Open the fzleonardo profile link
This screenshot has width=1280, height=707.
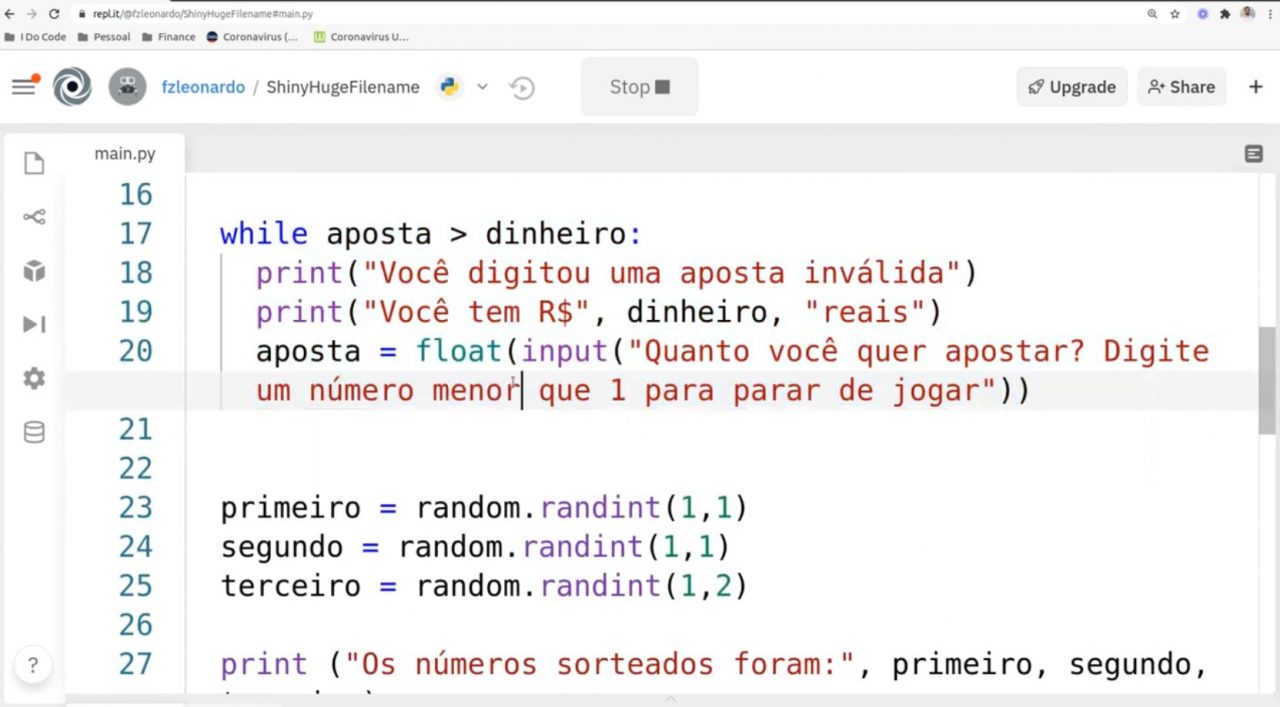pos(203,87)
